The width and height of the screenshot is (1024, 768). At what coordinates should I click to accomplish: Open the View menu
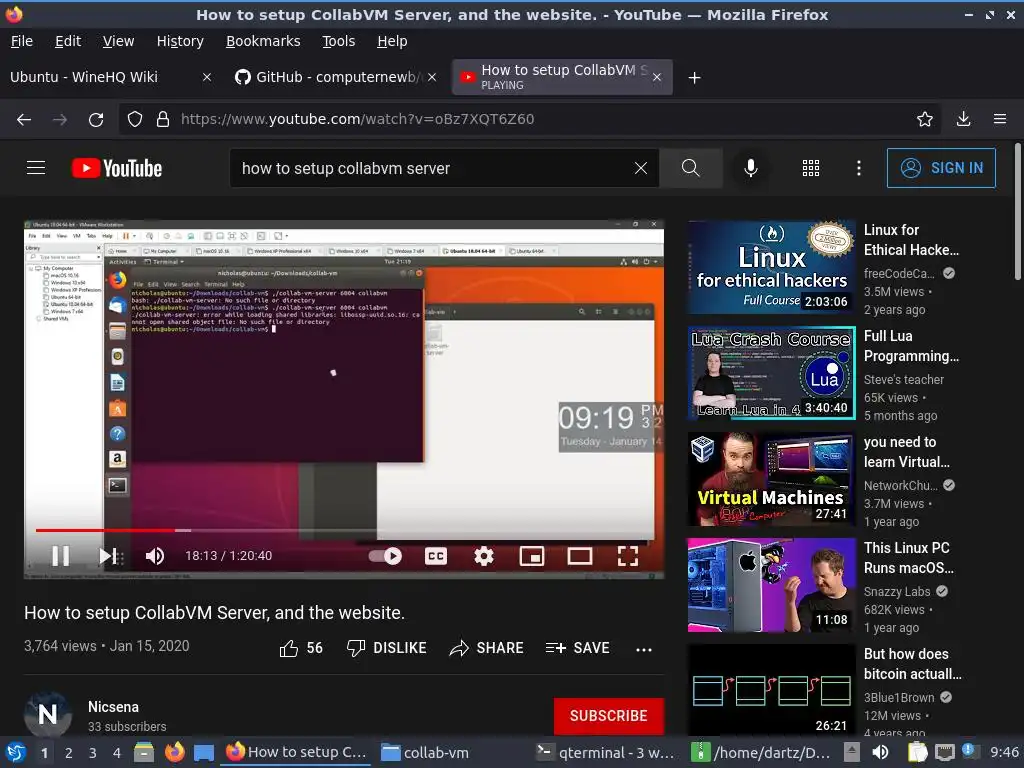118,41
